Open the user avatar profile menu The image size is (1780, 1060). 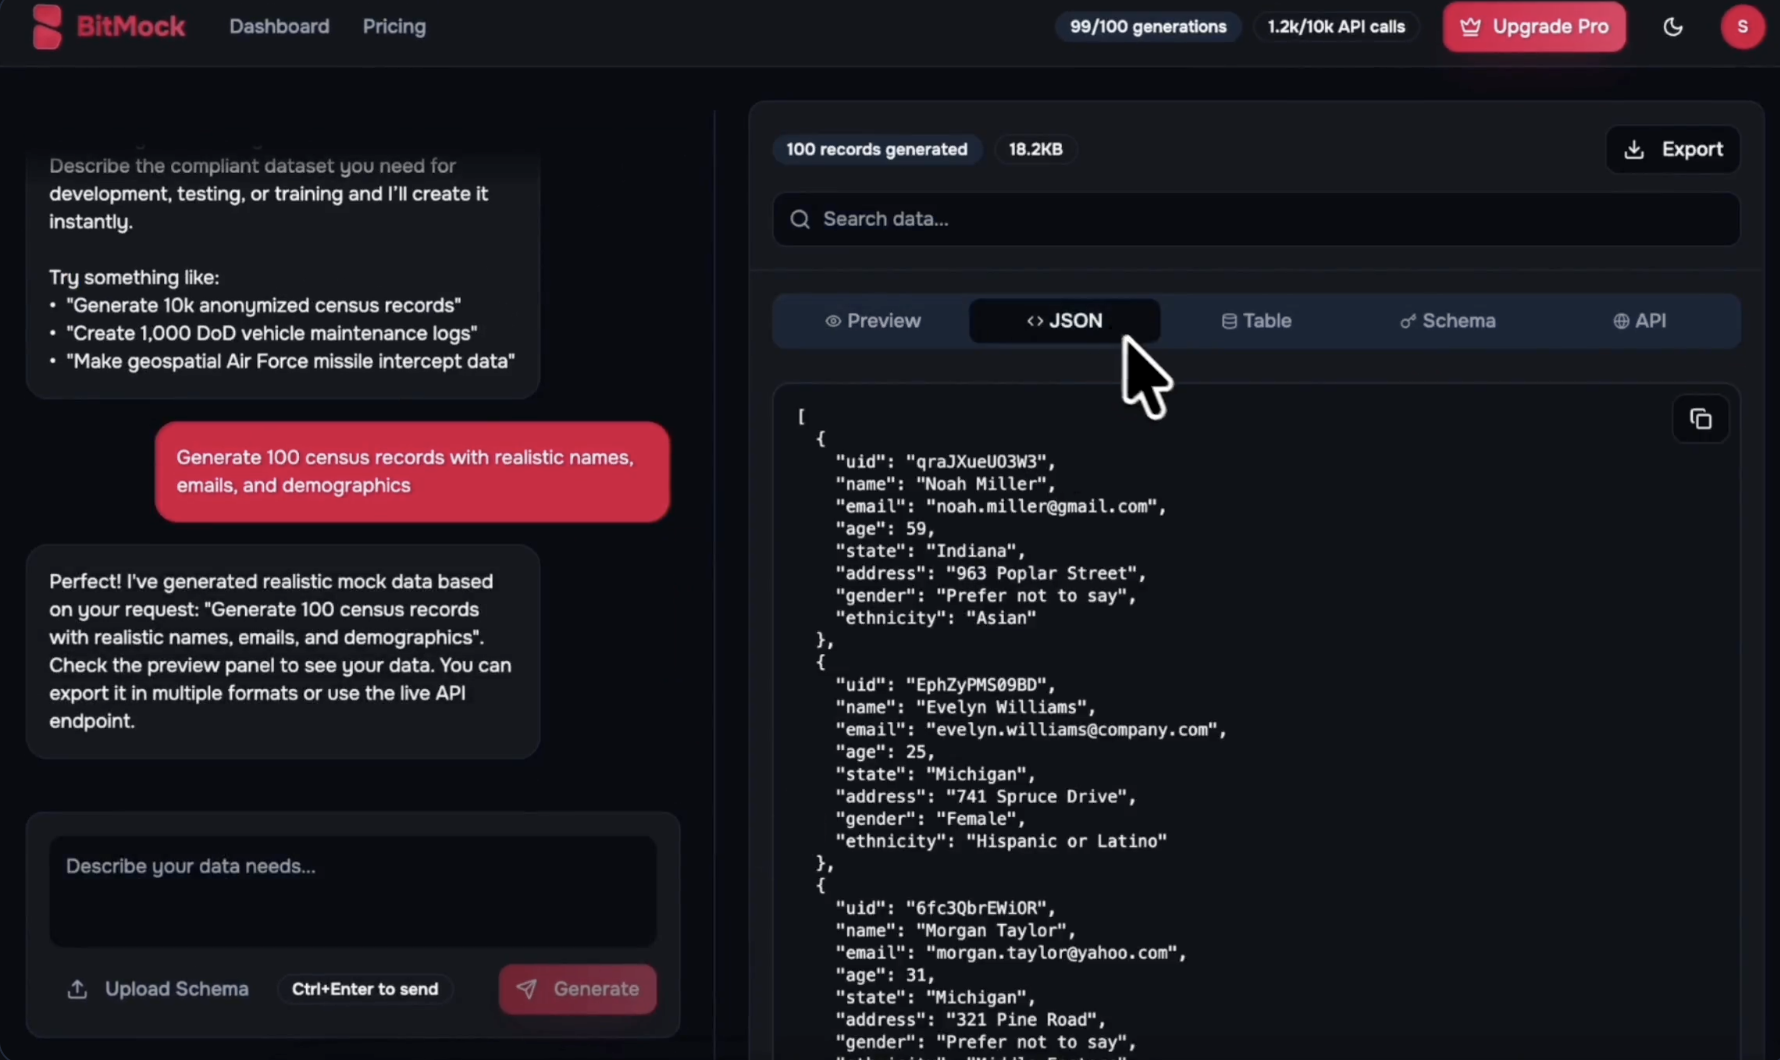tap(1742, 27)
